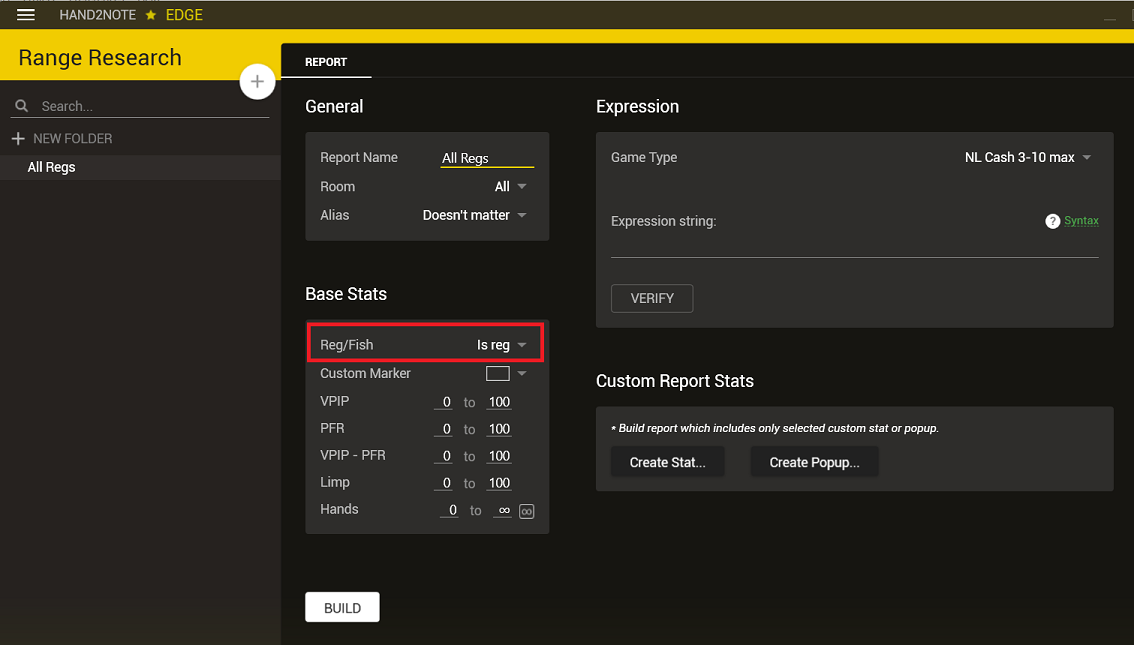Click the General section heading

334,106
